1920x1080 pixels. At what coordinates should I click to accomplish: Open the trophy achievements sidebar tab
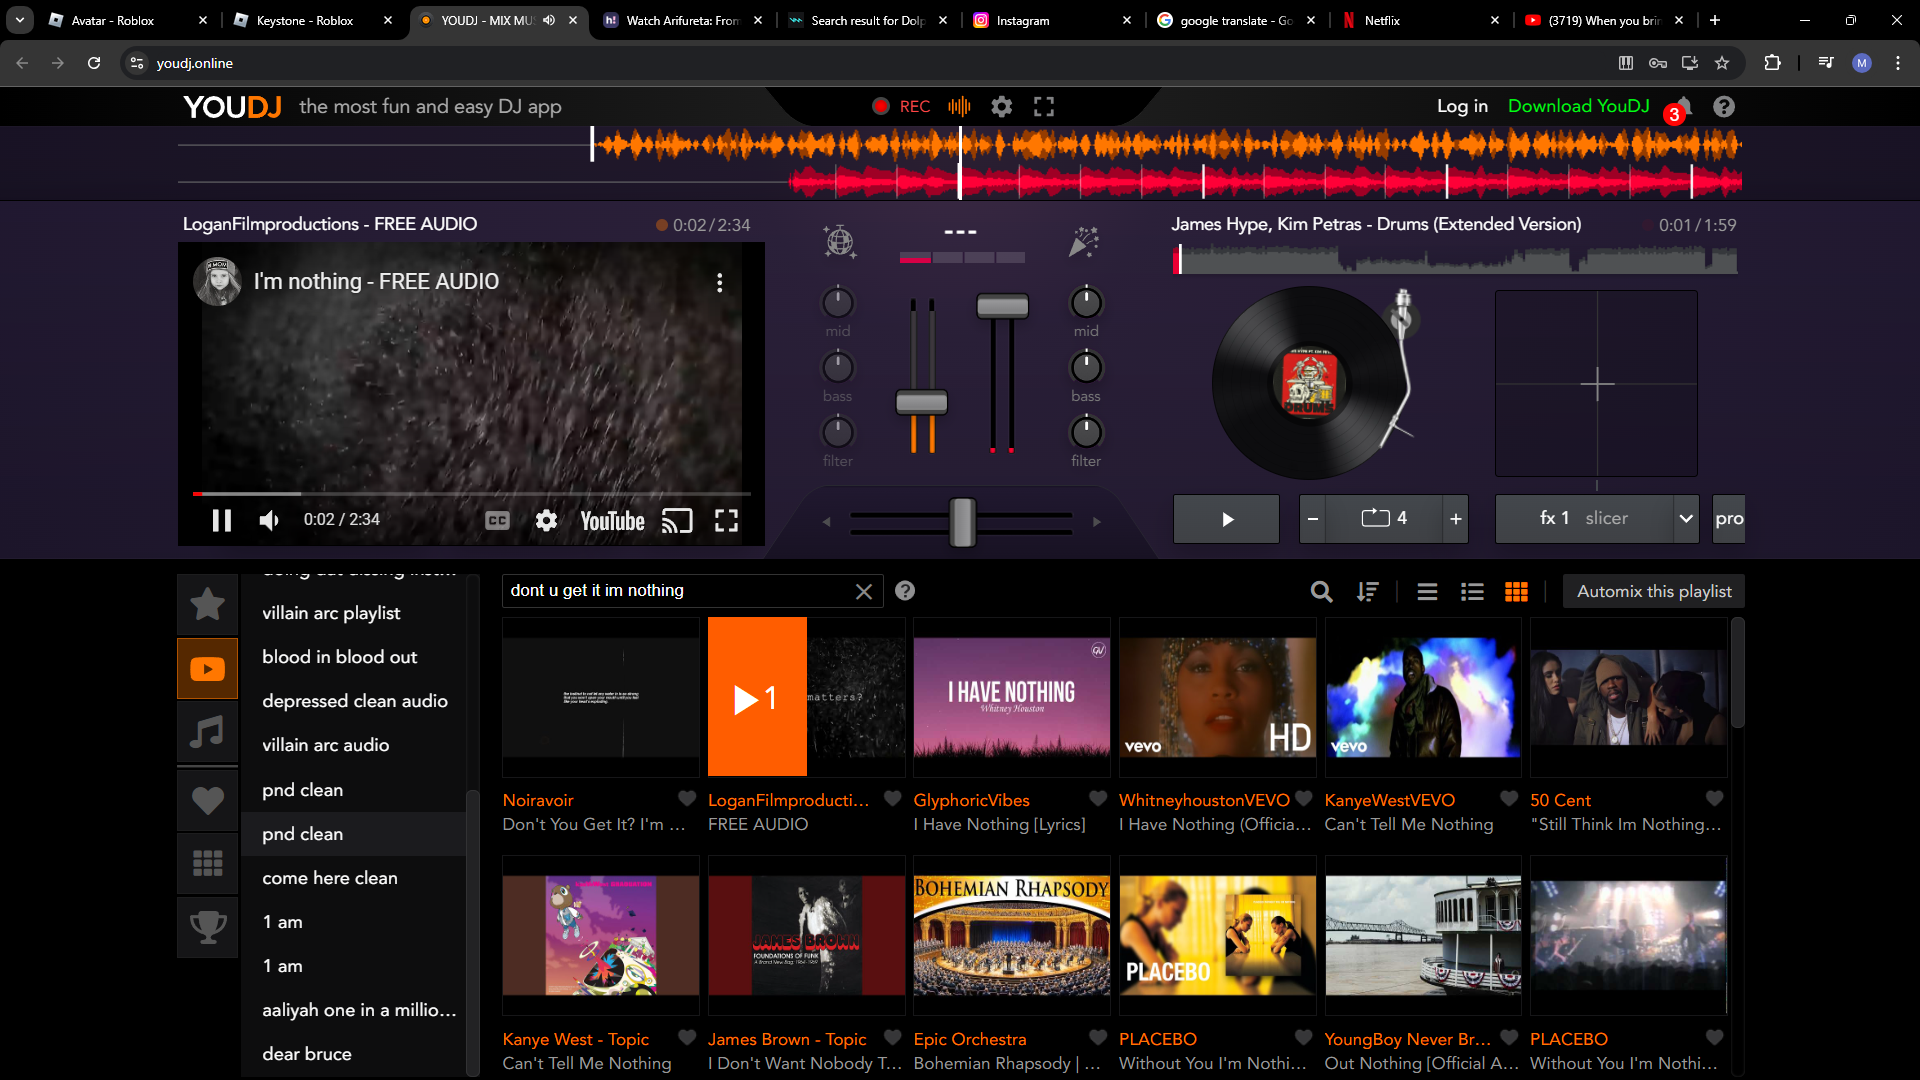tap(207, 927)
